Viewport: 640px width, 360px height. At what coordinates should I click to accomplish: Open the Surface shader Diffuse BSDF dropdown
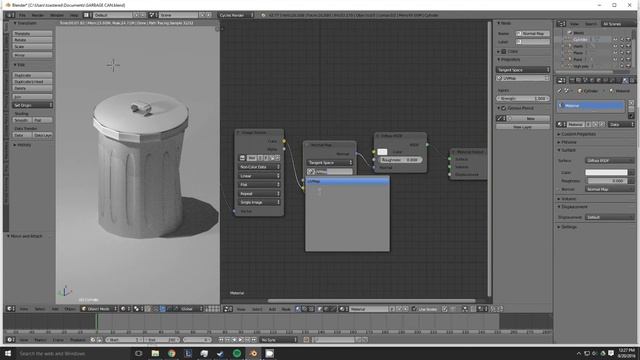[610, 160]
